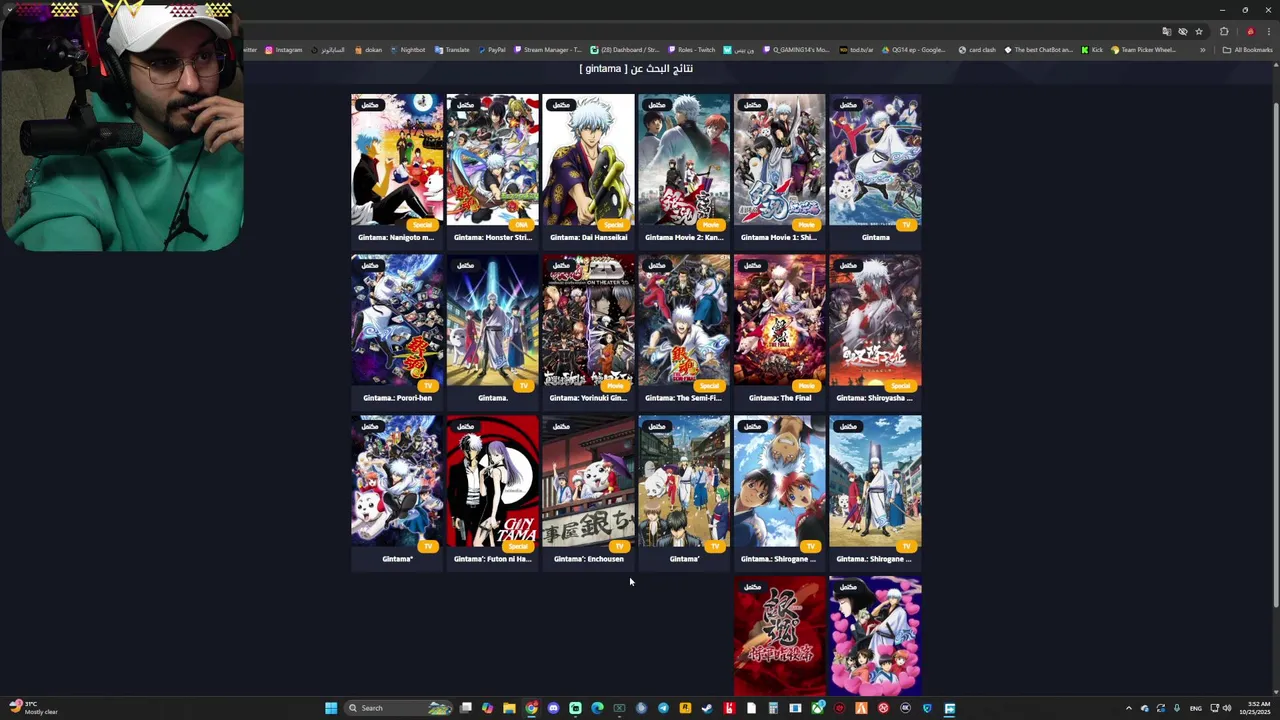Bookmark this page with the star icon

point(1199,31)
